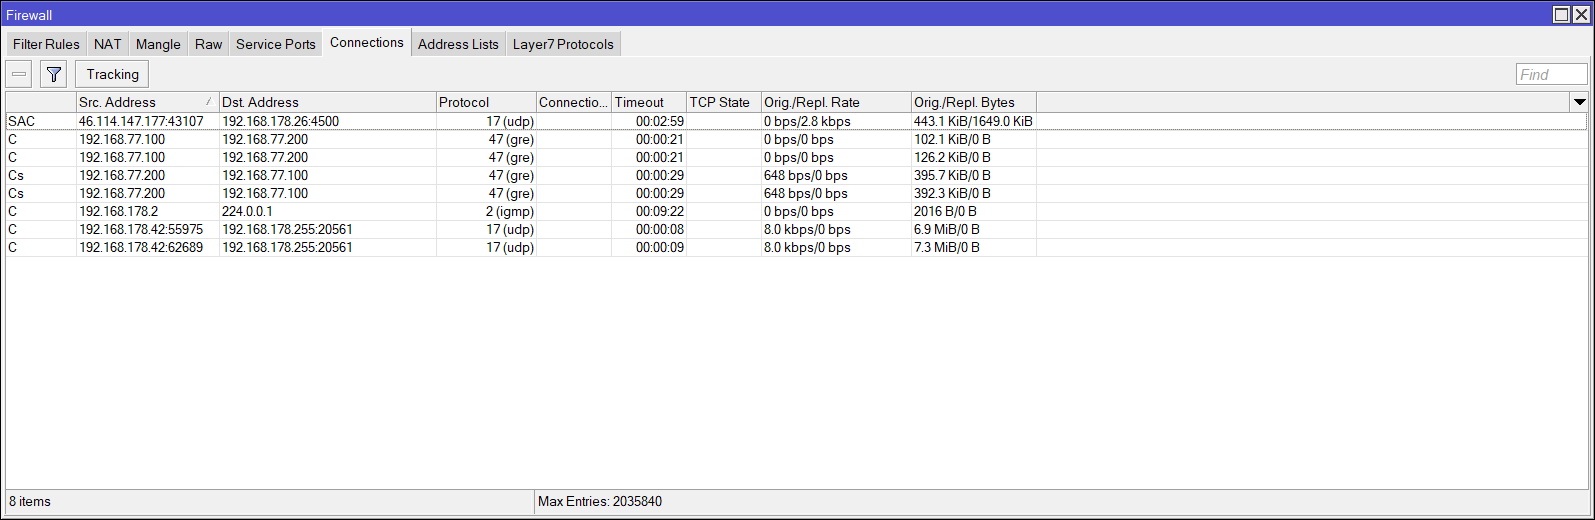This screenshot has width=1595, height=520.
Task: Click the Tracking button
Action: pyautogui.click(x=112, y=74)
